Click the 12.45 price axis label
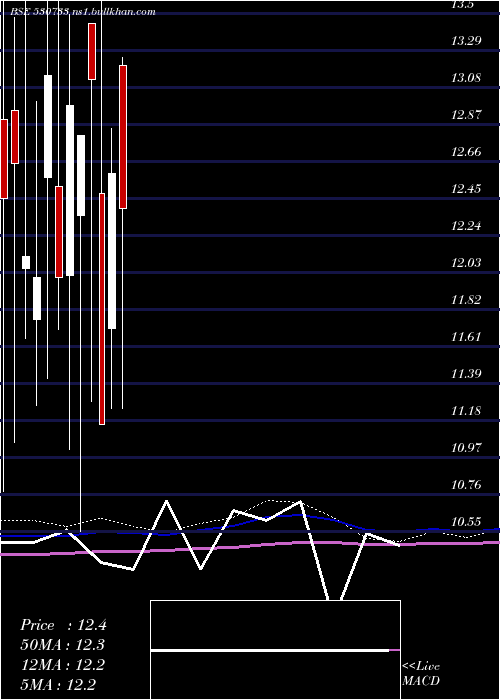The height and width of the screenshot is (700, 500). tap(466, 189)
